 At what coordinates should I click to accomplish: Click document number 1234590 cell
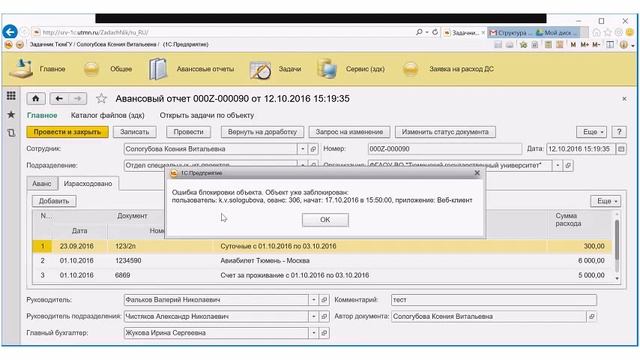[128, 260]
